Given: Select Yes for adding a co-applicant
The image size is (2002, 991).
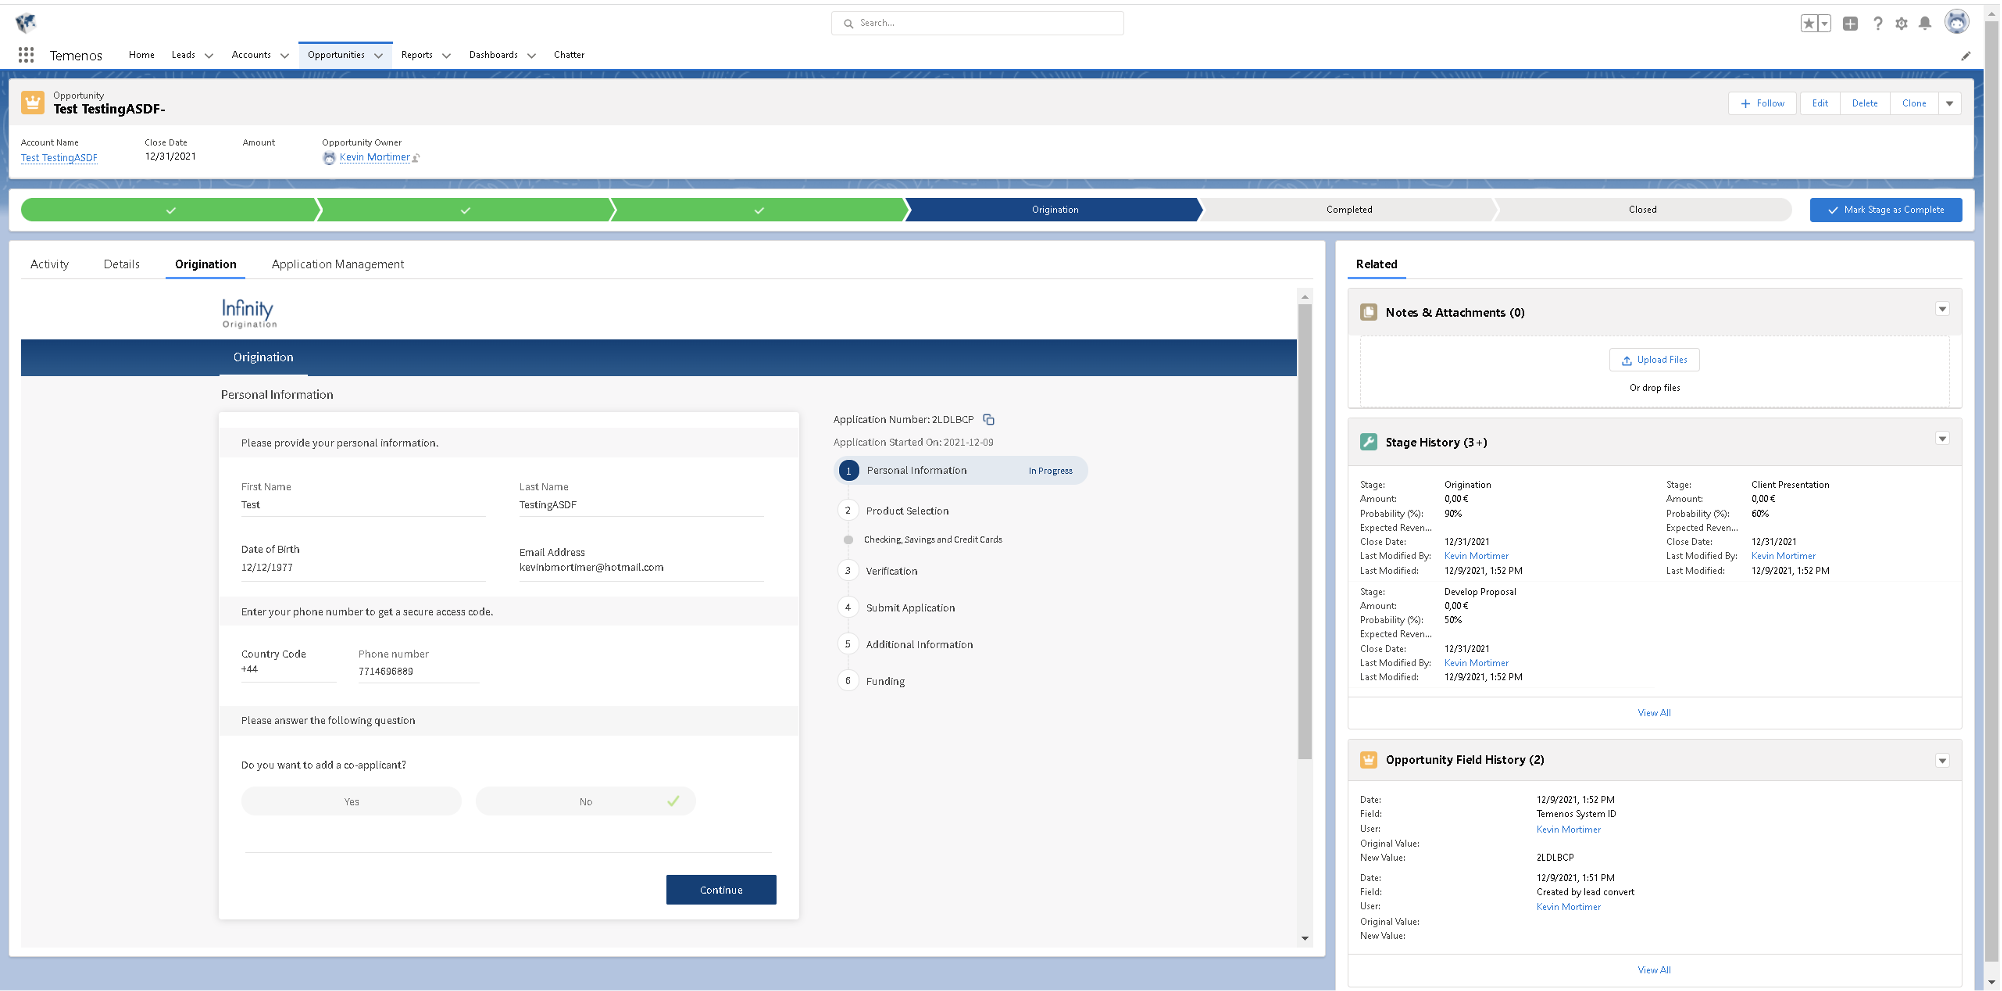Looking at the screenshot, I should tap(351, 801).
